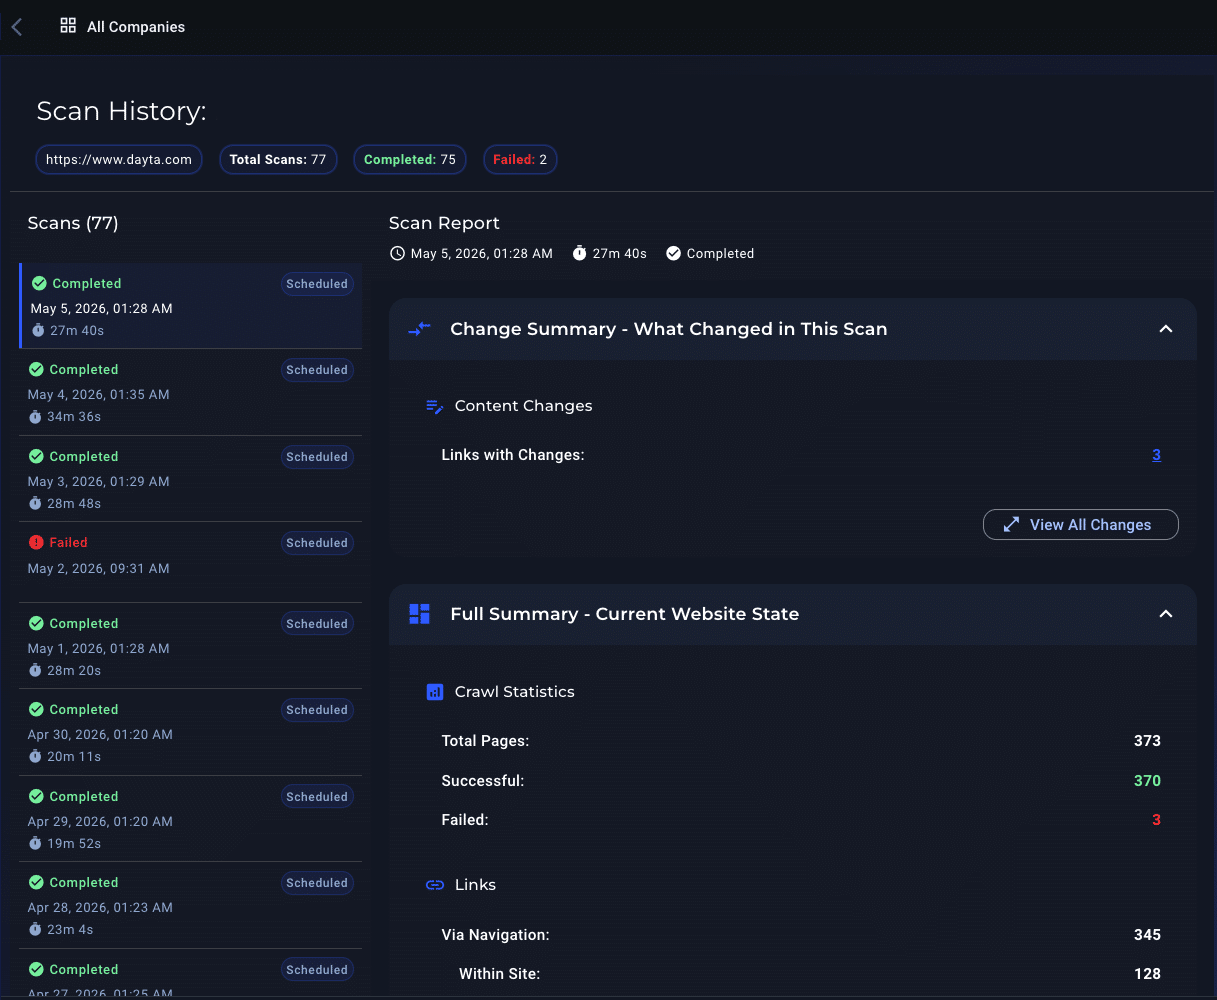1217x1000 pixels.
Task: Click red error icon of Failed scan
Action: tap(36, 542)
